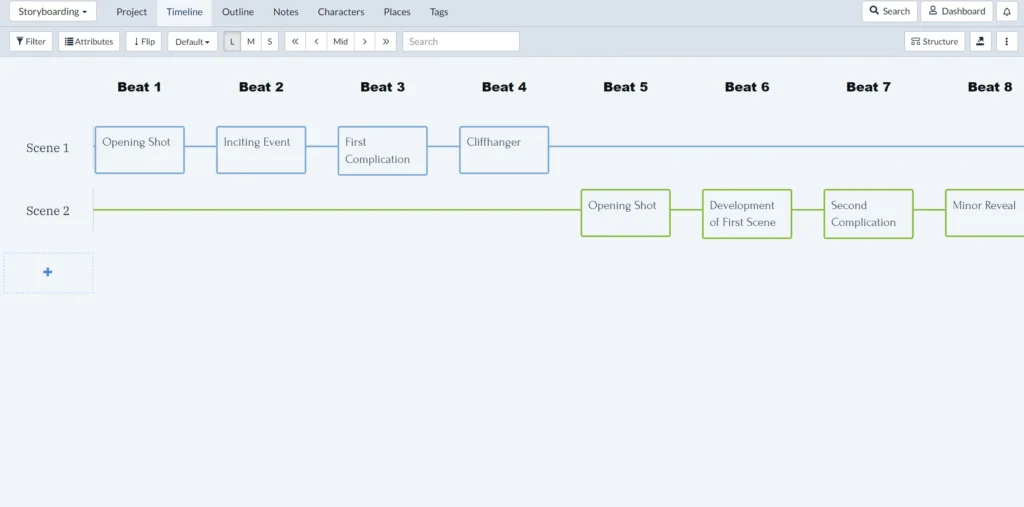This screenshot has width=1024, height=507.
Task: Open the Minor Reveal card
Action: tap(984, 212)
